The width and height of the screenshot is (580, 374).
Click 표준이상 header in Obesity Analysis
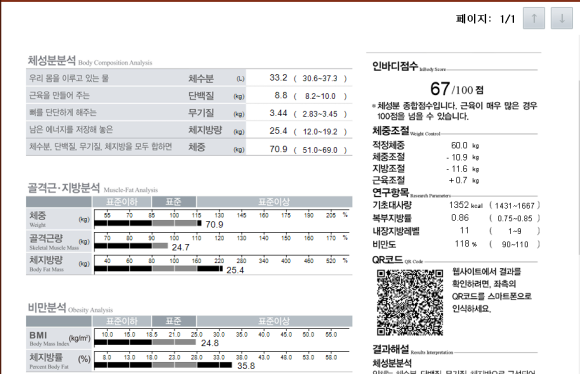pyautogui.click(x=274, y=321)
